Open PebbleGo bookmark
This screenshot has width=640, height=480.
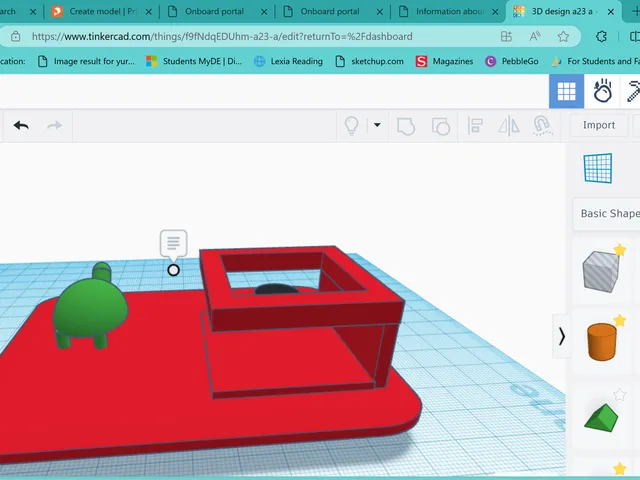tap(512, 61)
